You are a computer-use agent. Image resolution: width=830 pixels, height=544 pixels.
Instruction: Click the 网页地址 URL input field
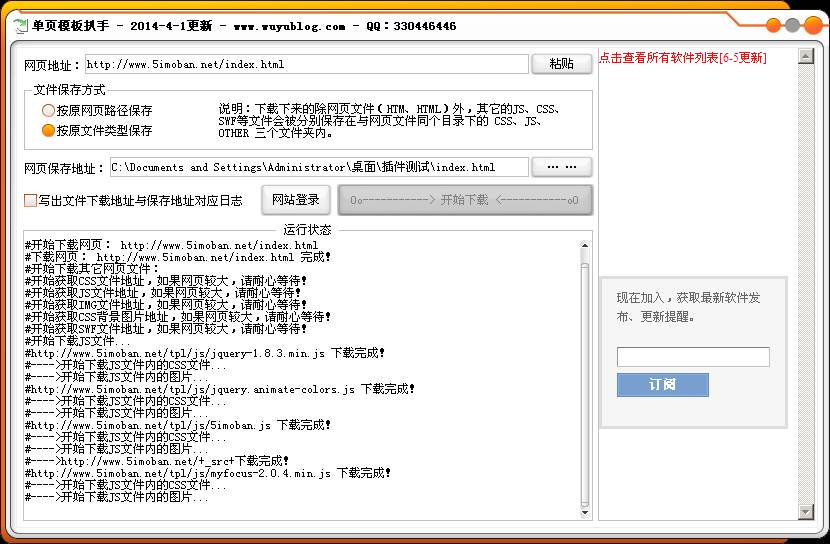(305, 64)
